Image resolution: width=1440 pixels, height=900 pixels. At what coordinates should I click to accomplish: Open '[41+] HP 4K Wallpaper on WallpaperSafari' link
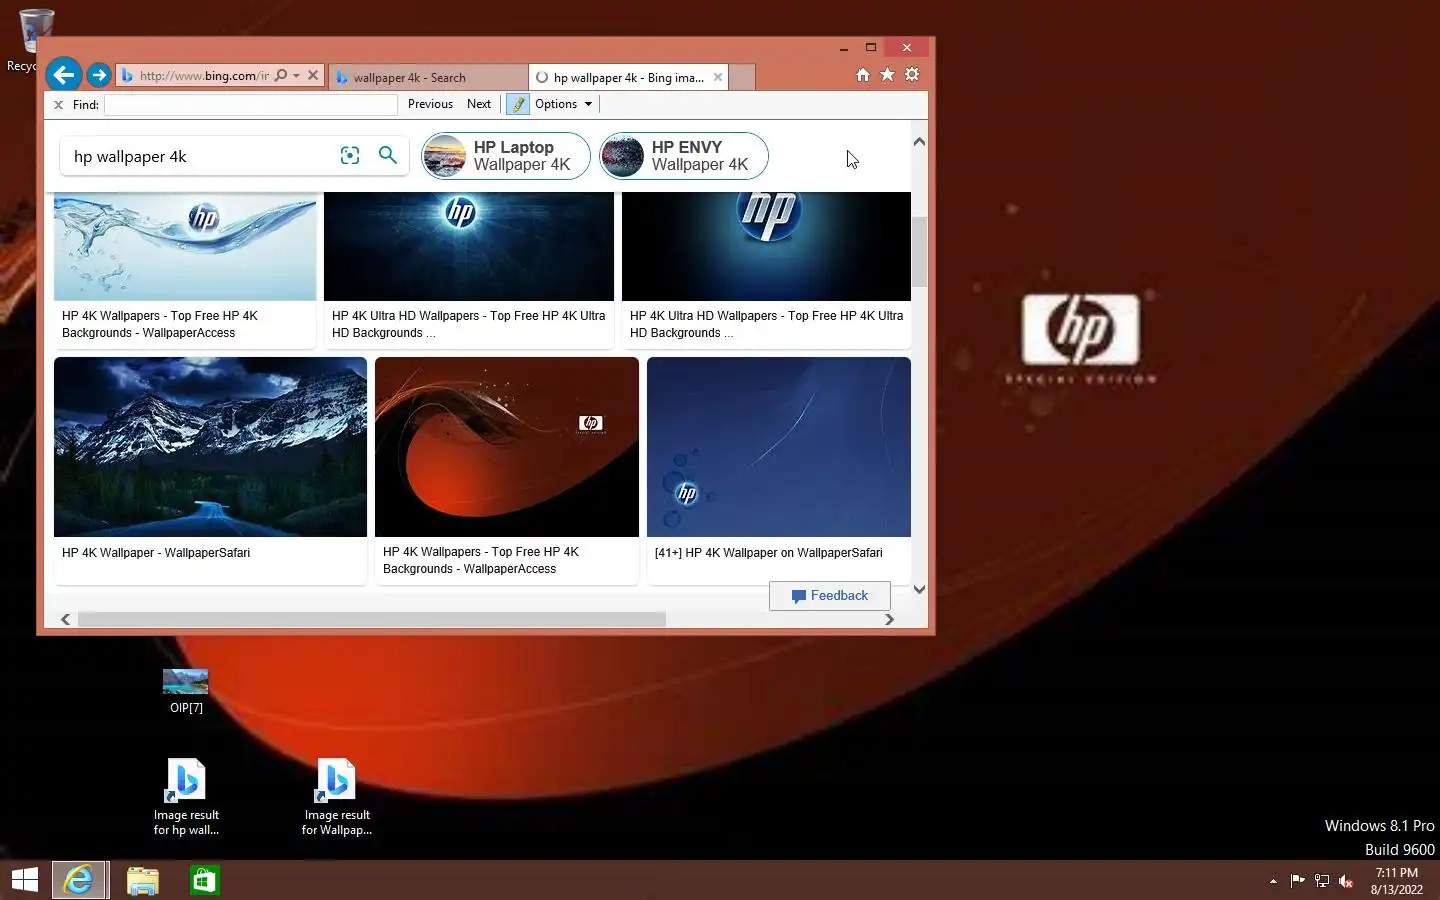click(768, 553)
